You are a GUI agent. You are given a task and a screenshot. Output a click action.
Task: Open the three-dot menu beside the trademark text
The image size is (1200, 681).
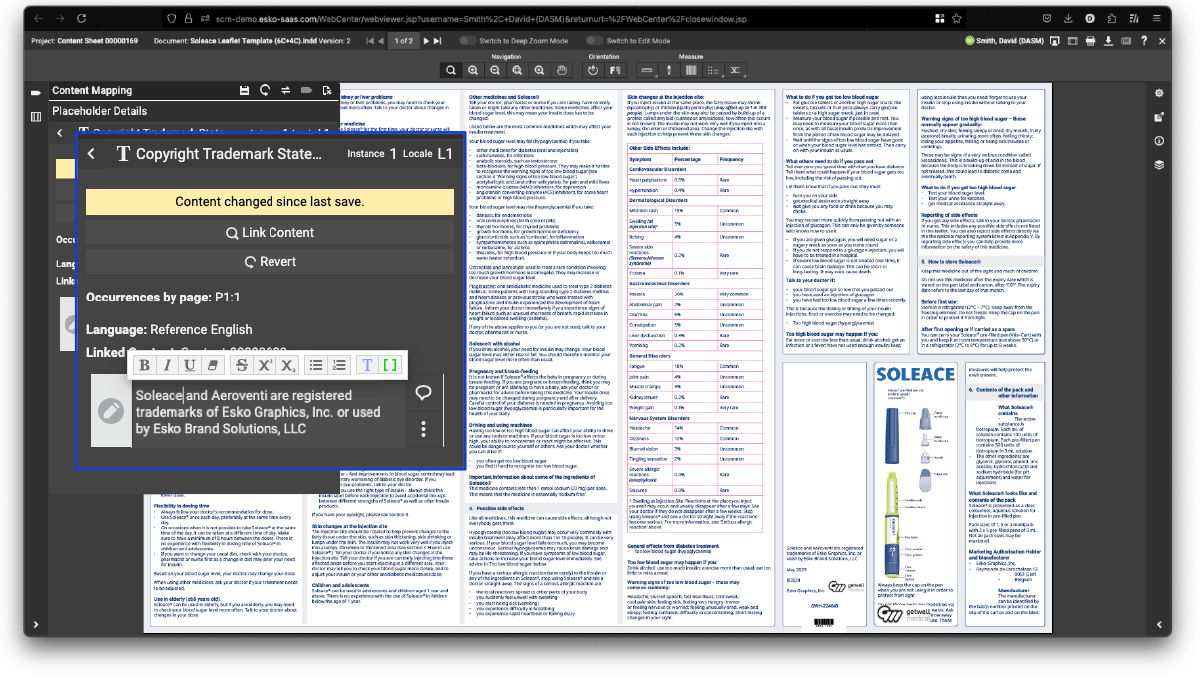[424, 429]
